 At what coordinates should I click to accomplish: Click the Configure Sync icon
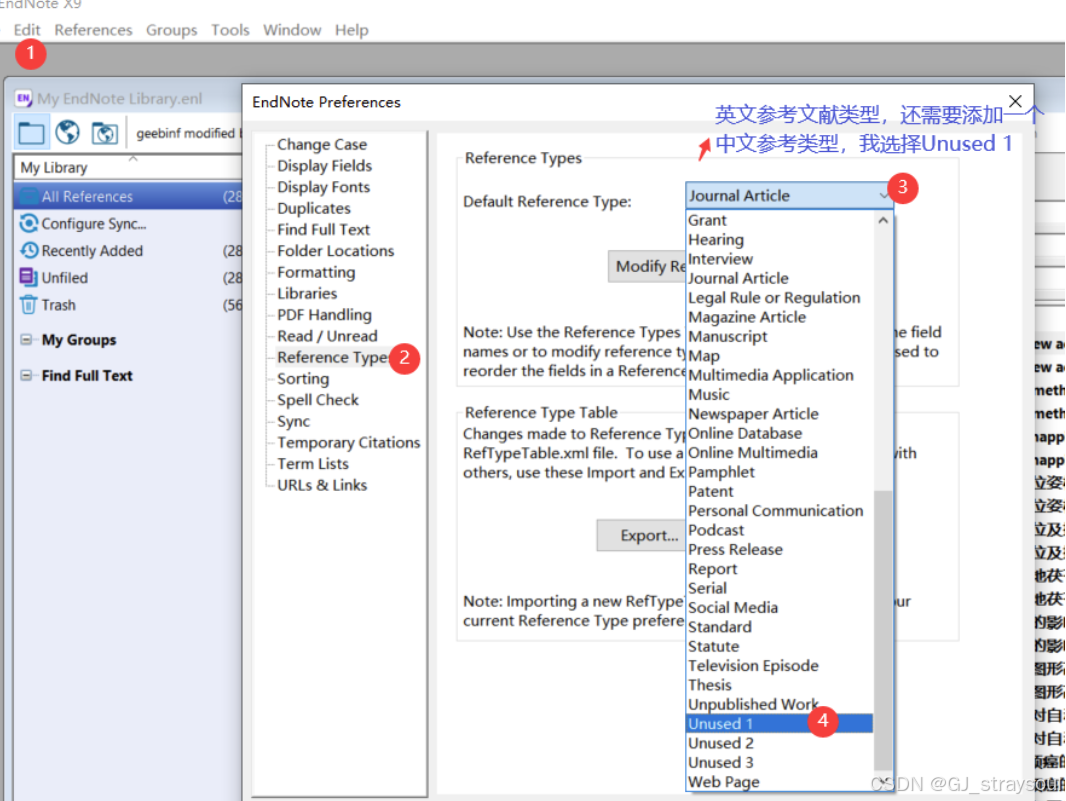(x=29, y=223)
